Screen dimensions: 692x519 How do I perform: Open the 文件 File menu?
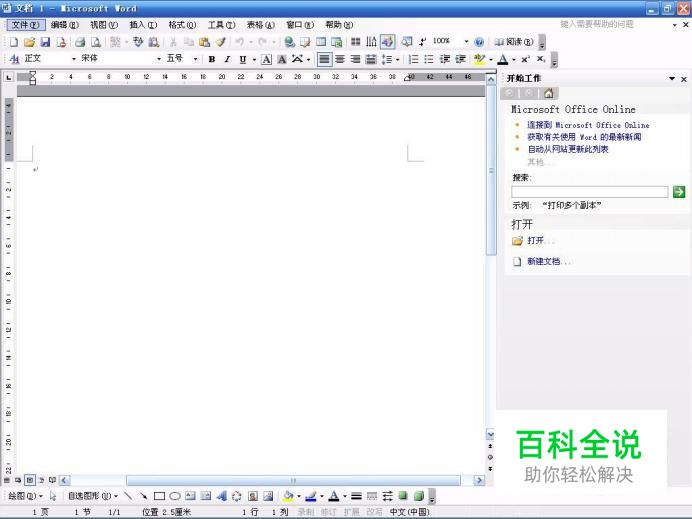(26, 25)
